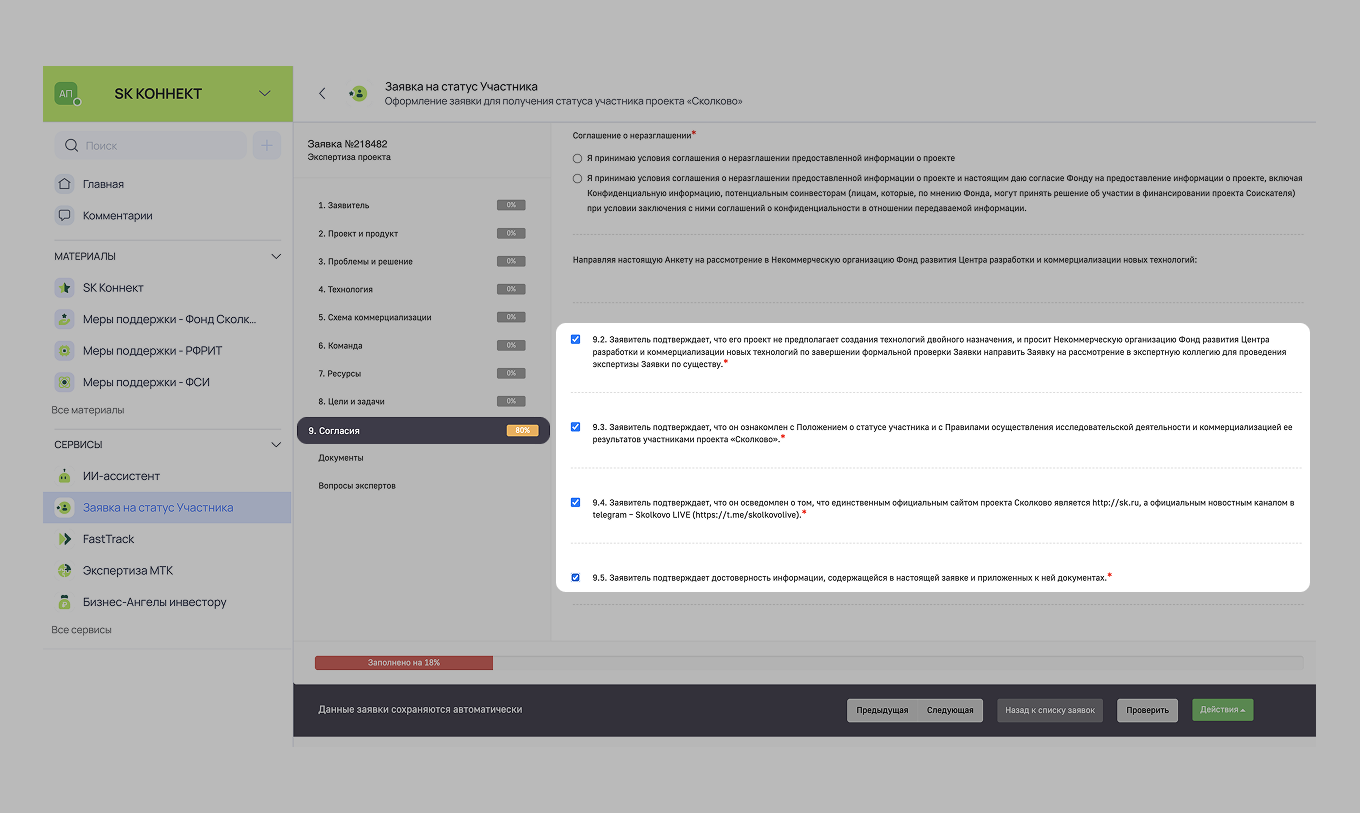Click the Предыдущая button
Screen dimensions: 1360x813
882,710
